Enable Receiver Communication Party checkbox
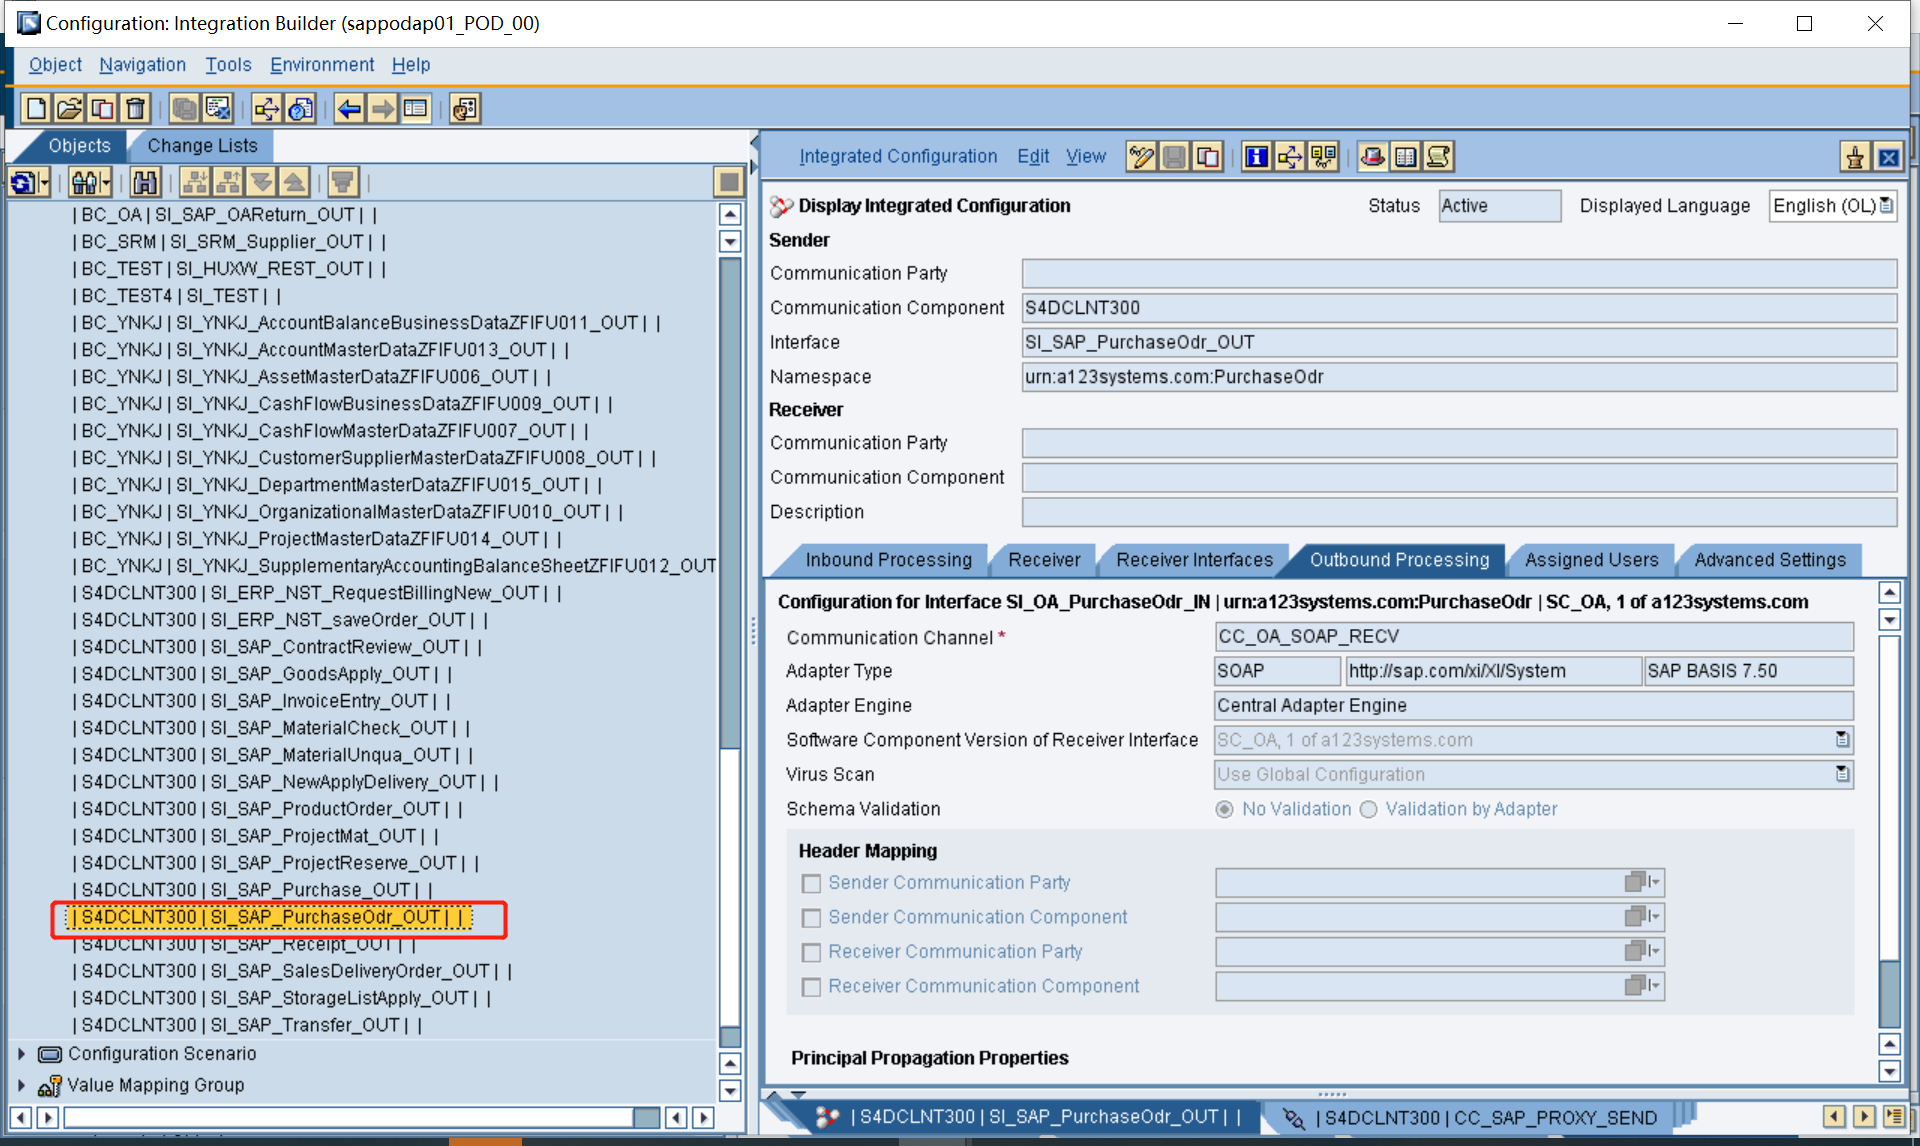 [807, 951]
